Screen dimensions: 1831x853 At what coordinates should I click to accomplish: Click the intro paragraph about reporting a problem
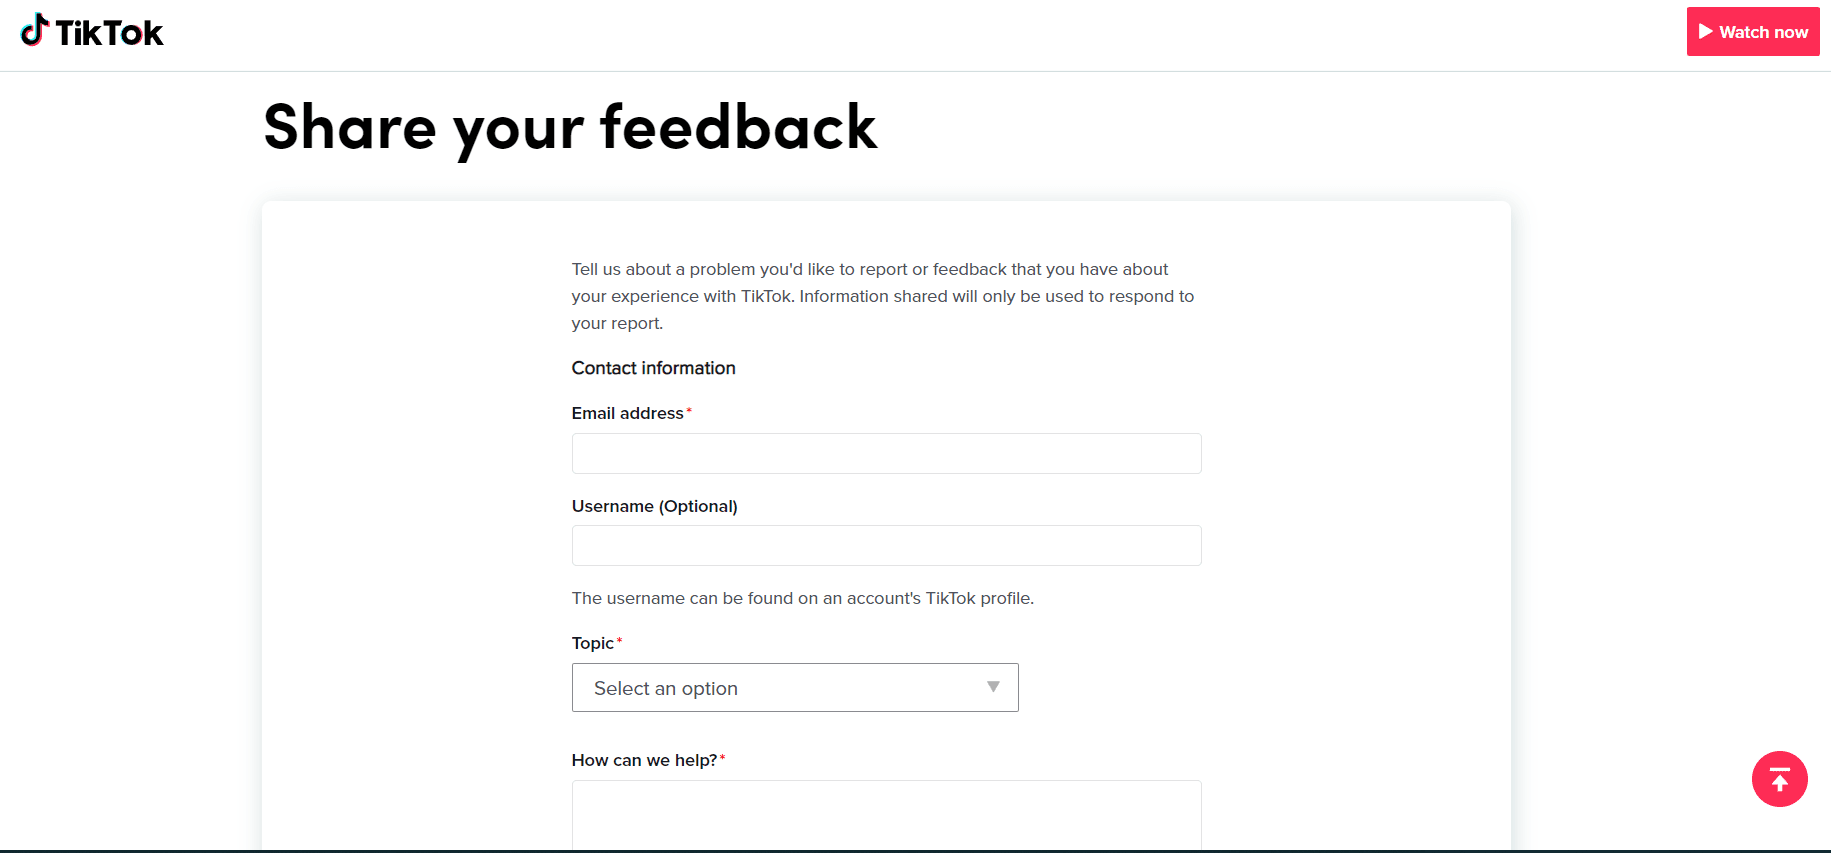[x=882, y=296]
